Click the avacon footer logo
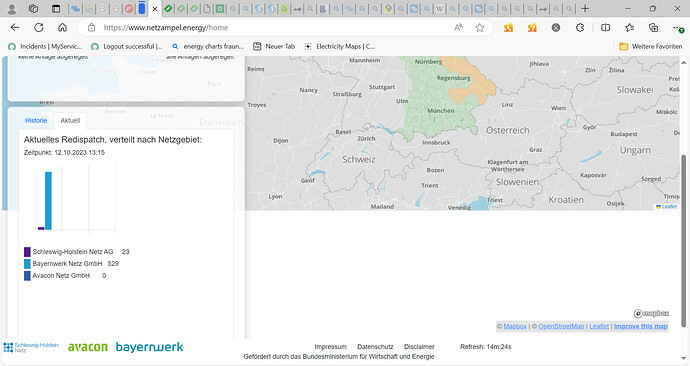690x366 pixels. 88,347
